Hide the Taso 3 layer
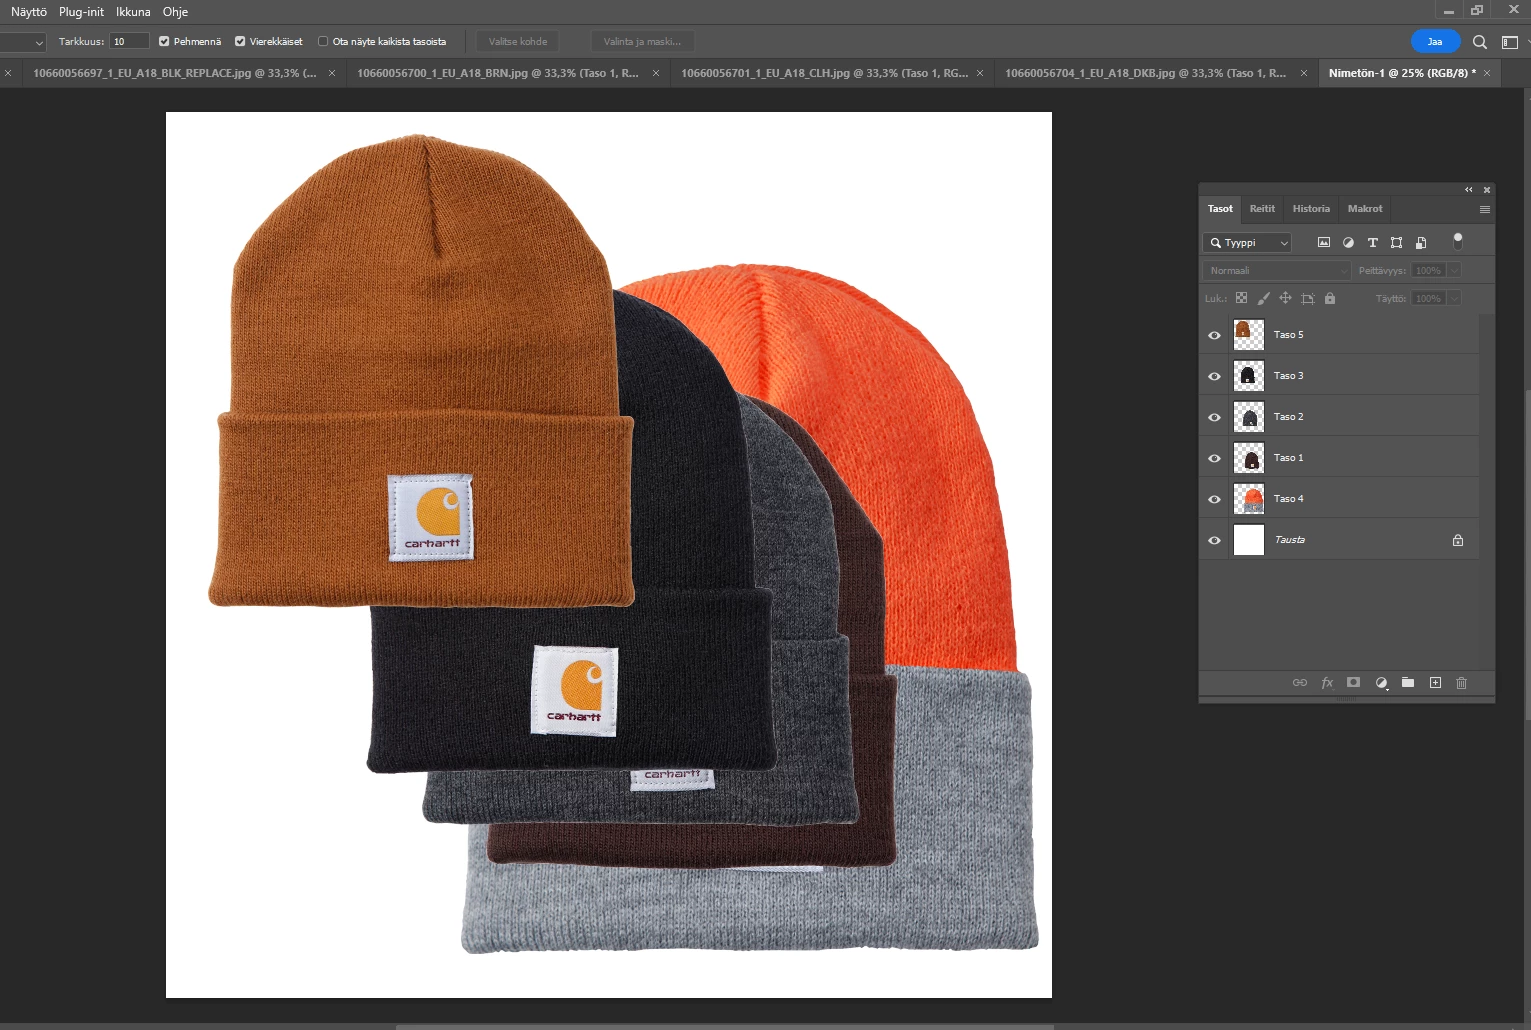1531x1030 pixels. coord(1214,376)
